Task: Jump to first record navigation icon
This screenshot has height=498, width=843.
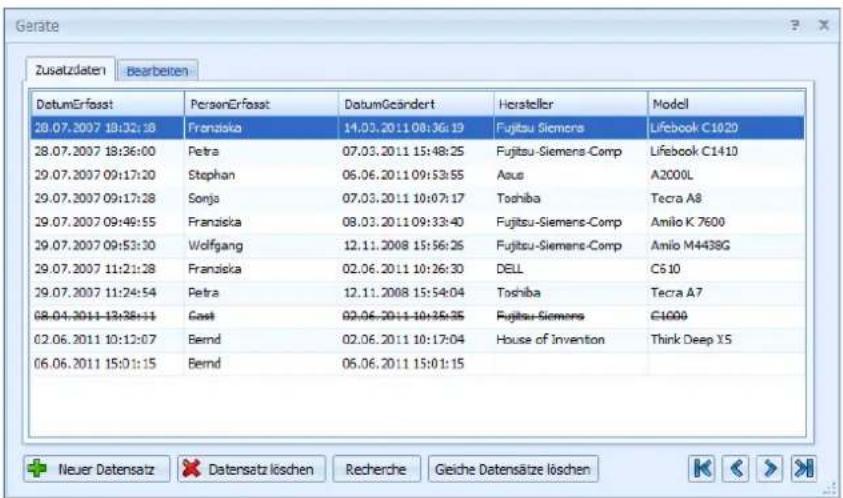Action: (702, 468)
